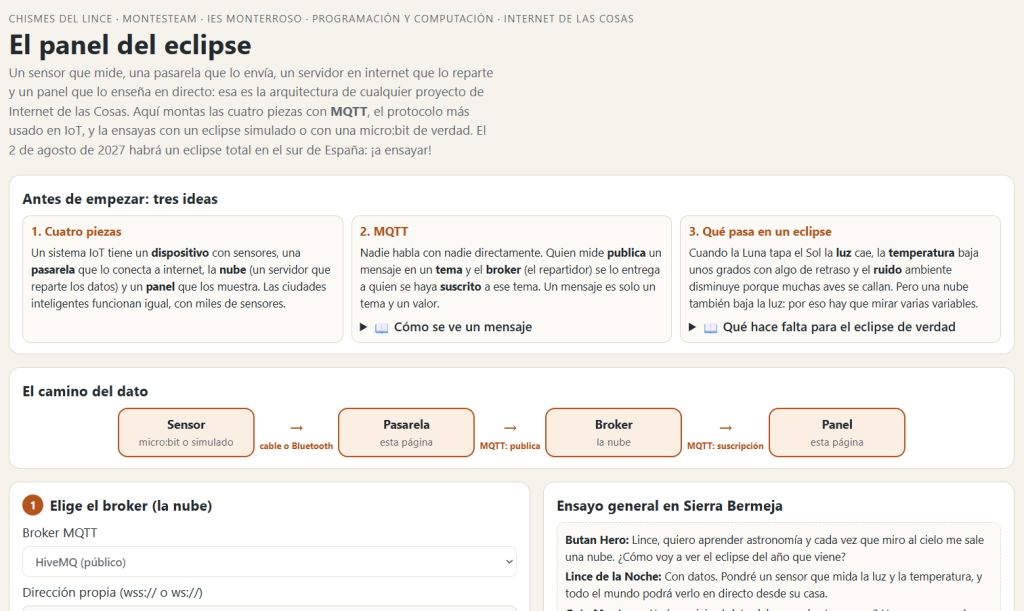Click the 'El camino del dato' heading

click(x=85, y=391)
